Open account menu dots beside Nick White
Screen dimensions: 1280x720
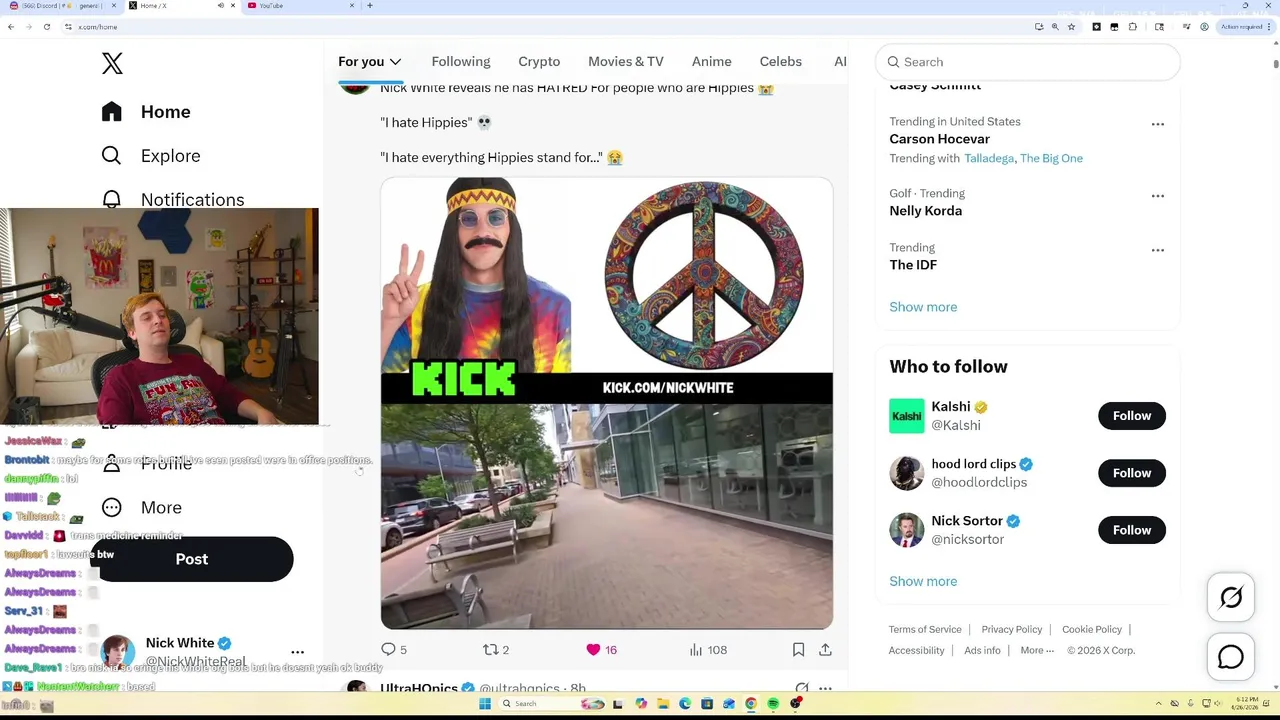(297, 651)
